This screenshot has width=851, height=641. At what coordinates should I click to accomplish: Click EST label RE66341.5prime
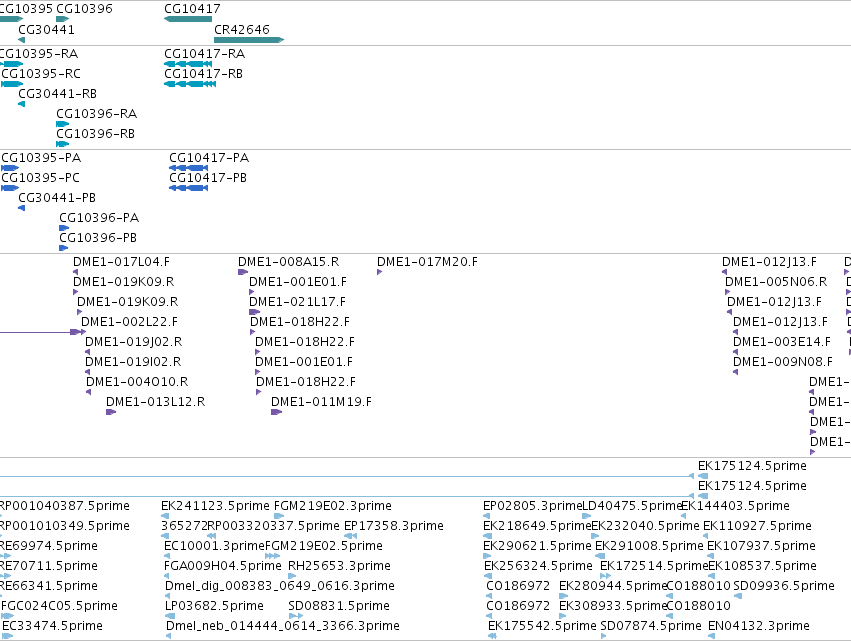[48, 586]
